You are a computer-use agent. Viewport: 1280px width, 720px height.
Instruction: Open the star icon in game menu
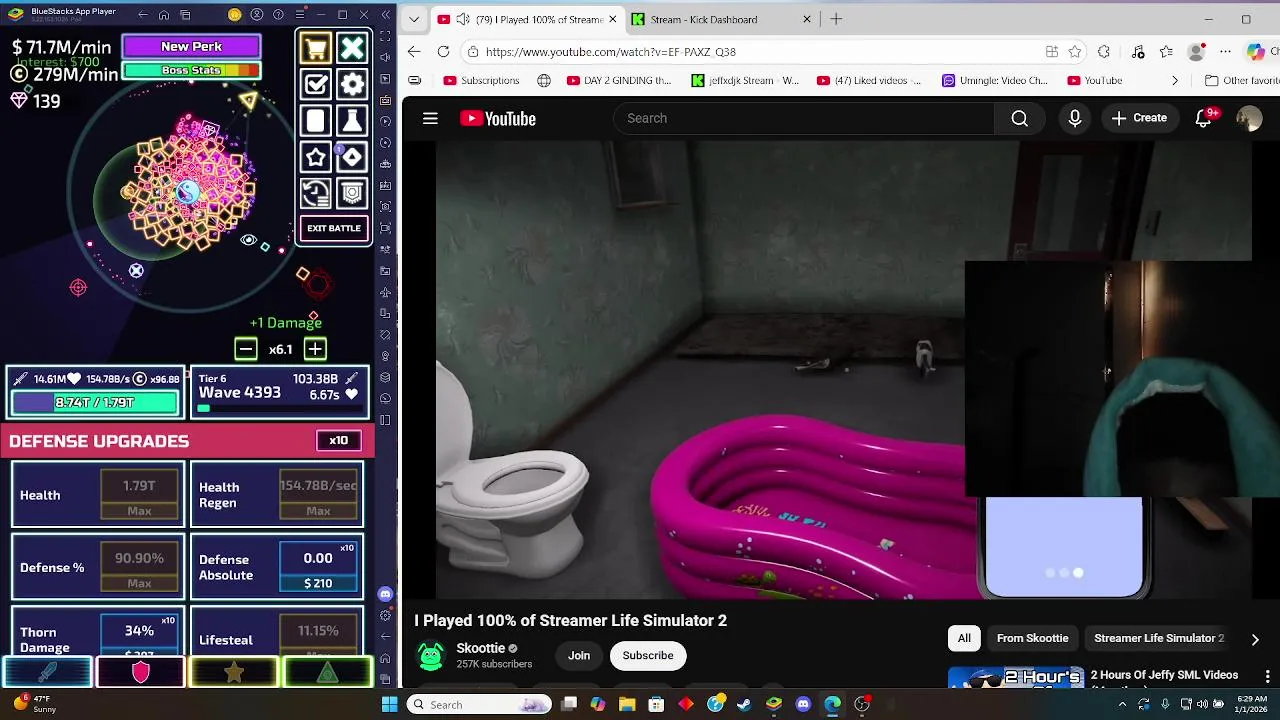coord(316,157)
